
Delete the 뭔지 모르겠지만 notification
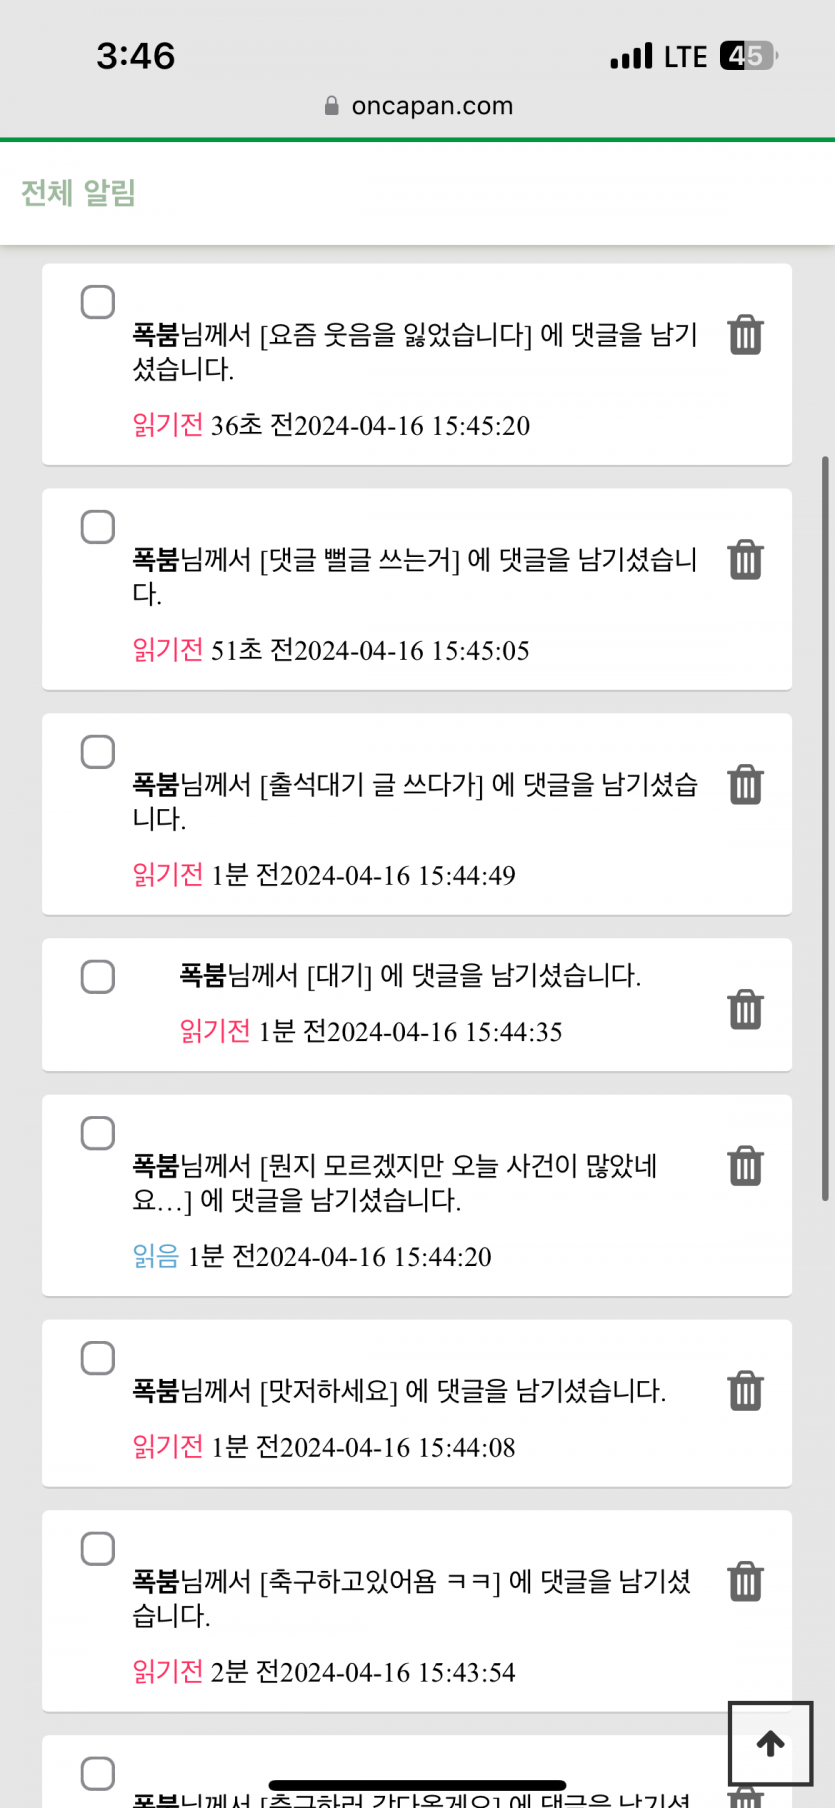click(x=745, y=1166)
